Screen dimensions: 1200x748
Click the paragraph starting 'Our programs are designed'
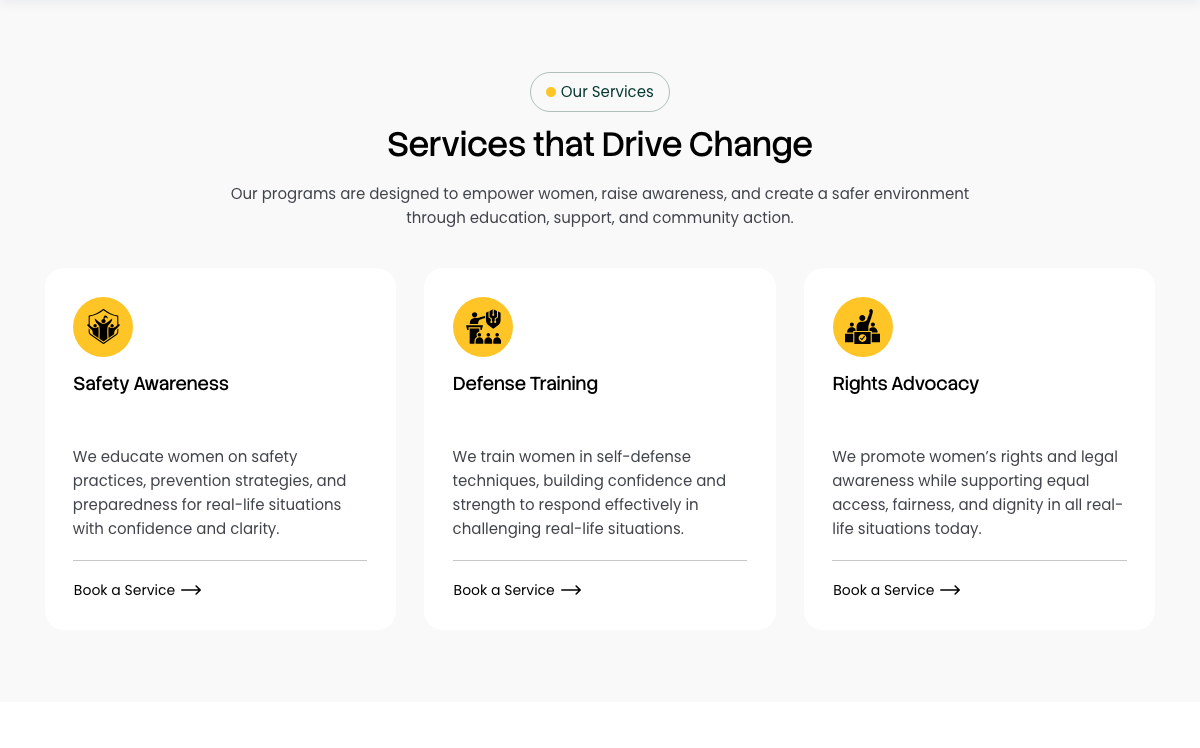tap(600, 205)
